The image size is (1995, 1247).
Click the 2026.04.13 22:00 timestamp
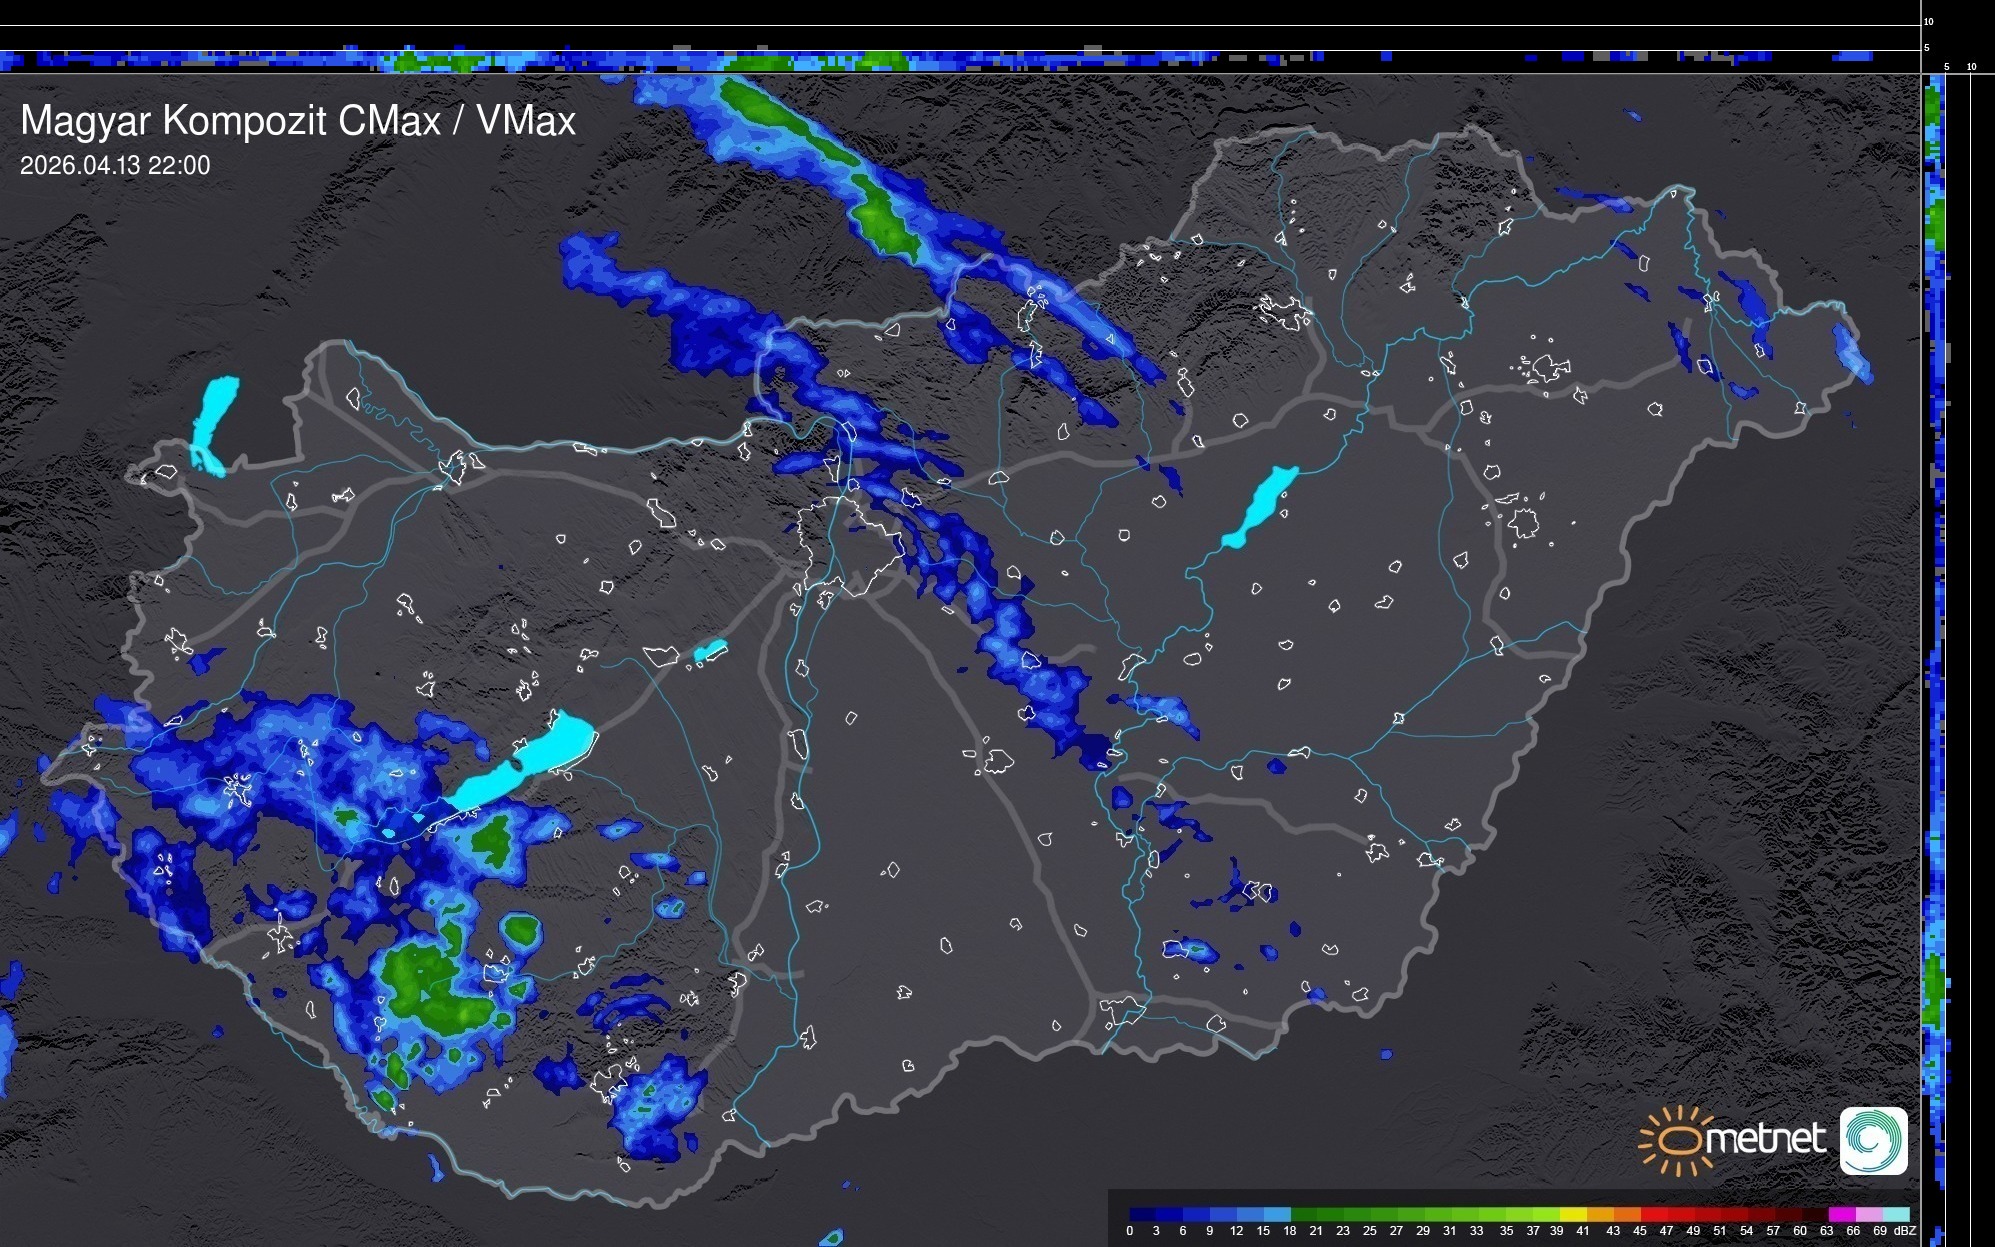[115, 166]
